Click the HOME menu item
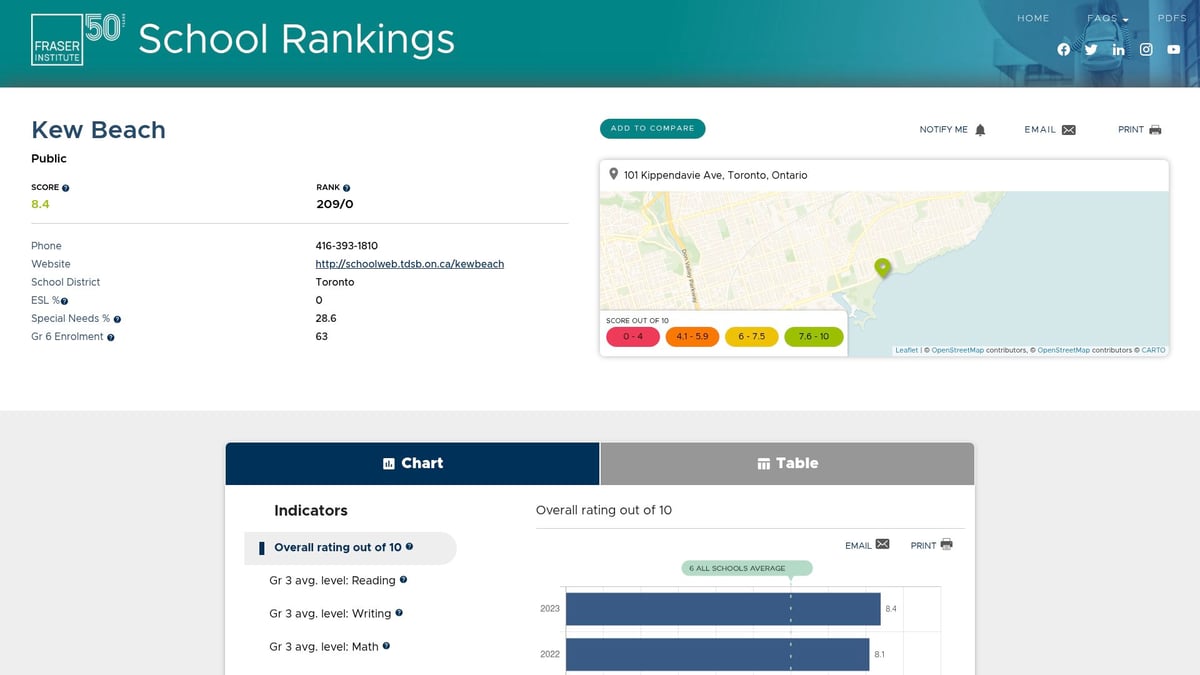The width and height of the screenshot is (1200, 675). pos(1033,18)
